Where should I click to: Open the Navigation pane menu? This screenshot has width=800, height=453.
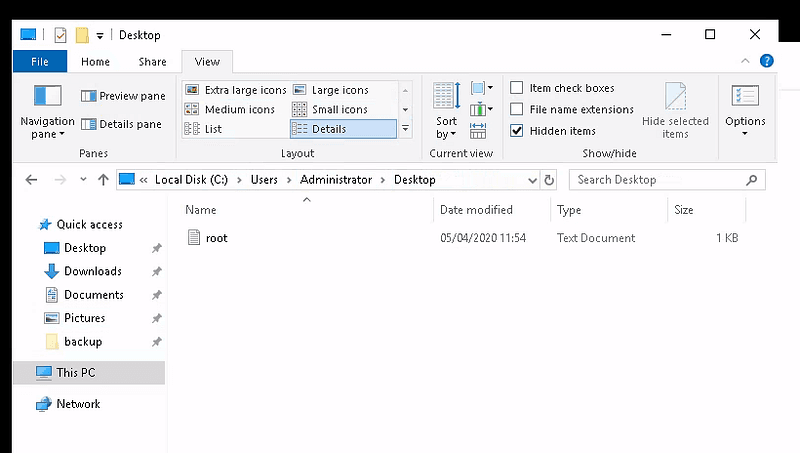point(47,112)
